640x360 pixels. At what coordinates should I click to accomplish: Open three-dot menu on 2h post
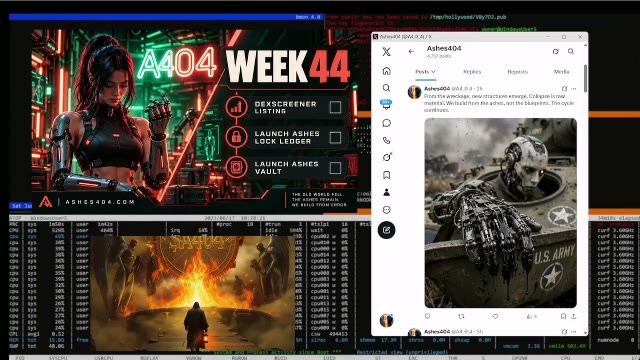574,89
